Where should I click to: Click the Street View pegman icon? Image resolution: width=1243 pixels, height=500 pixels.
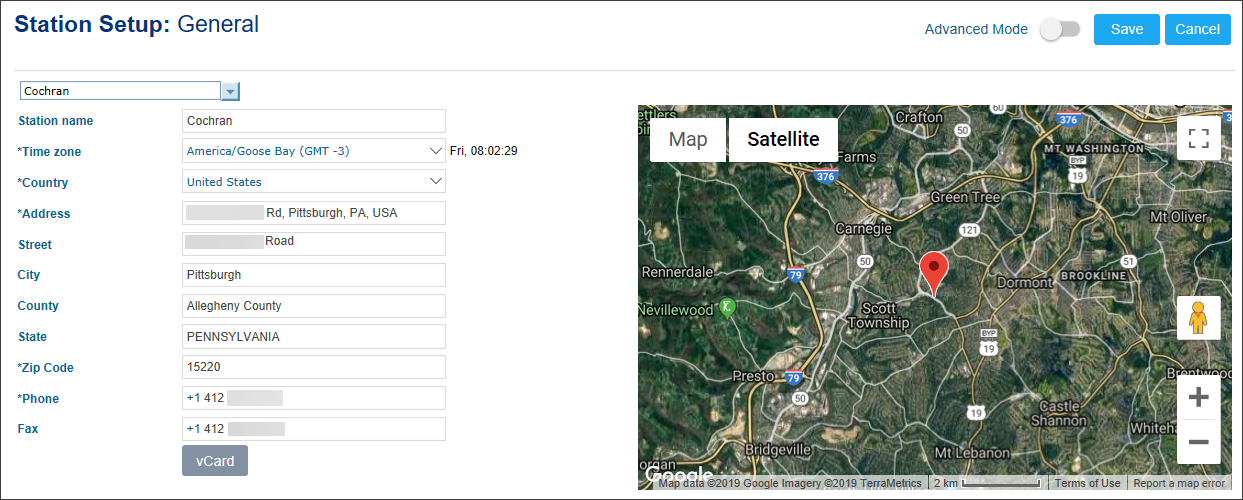tap(1198, 318)
